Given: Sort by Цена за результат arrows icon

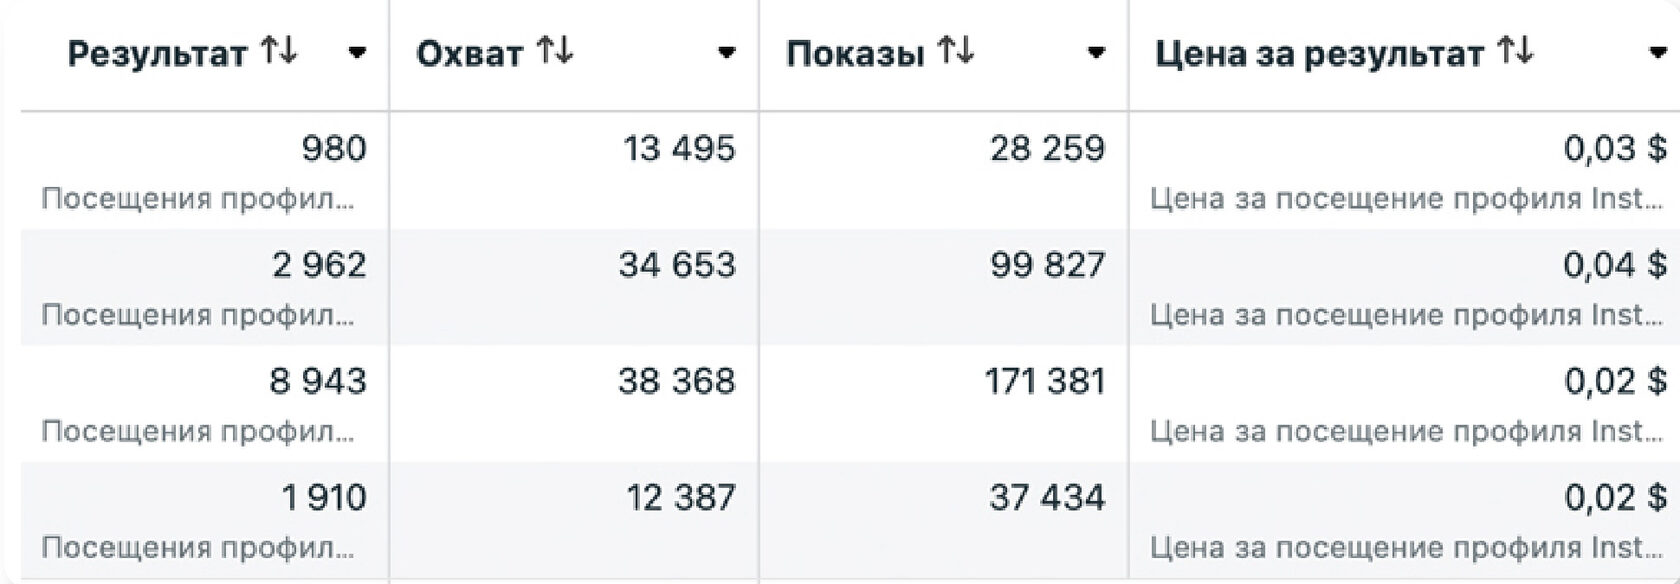Looking at the screenshot, I should click(1515, 51).
